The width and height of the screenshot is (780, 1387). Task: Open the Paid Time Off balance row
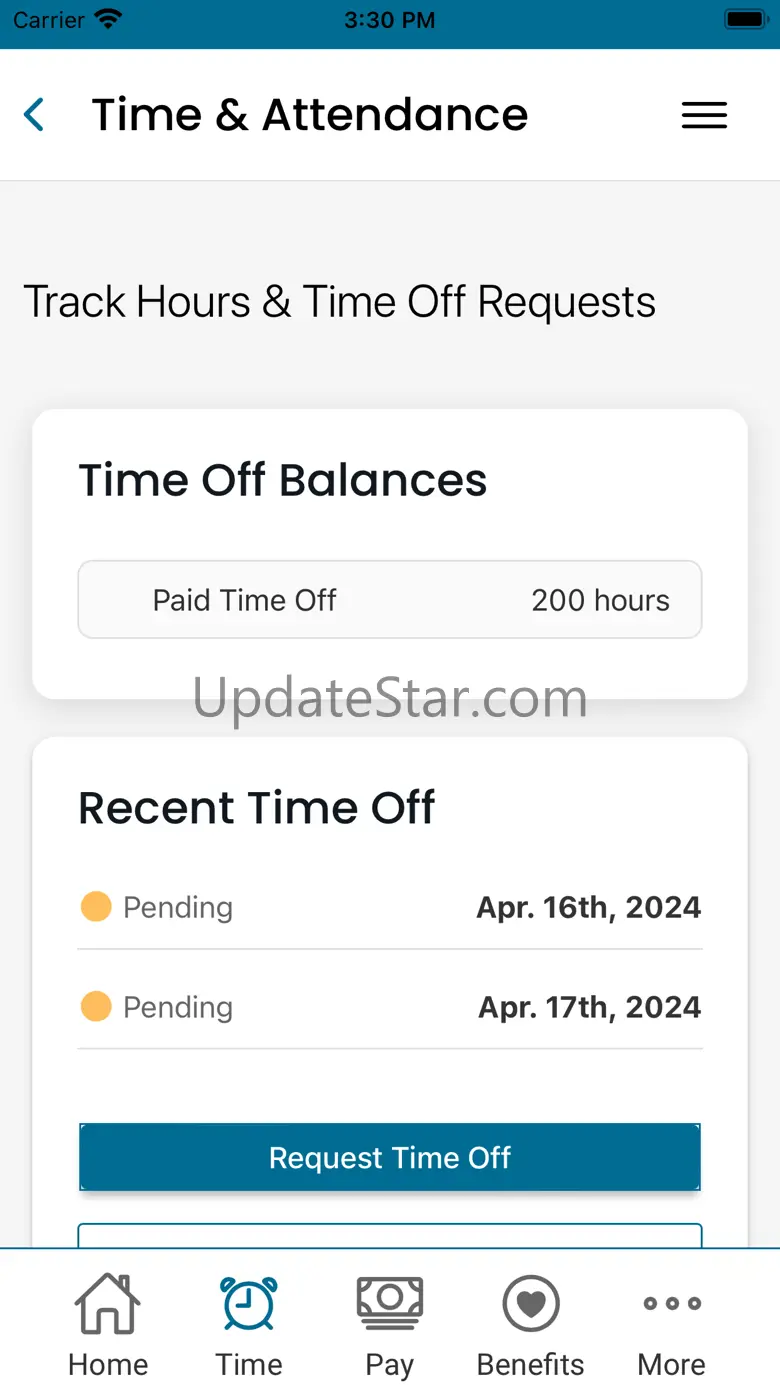click(x=390, y=600)
